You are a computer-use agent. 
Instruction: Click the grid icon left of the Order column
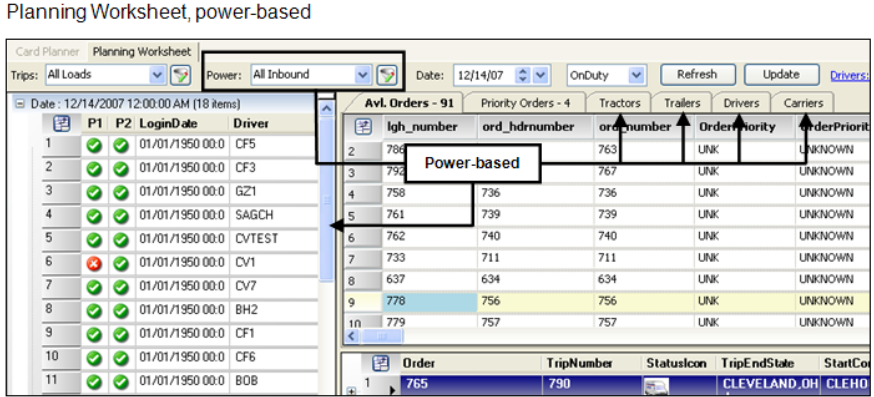[381, 364]
